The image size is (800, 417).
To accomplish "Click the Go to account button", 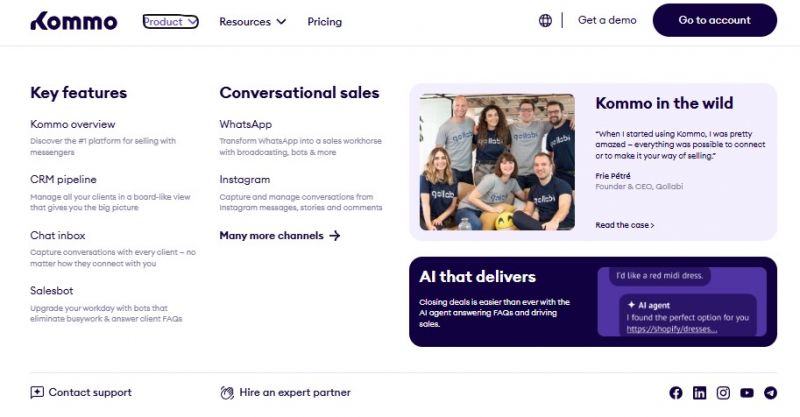I will tap(715, 20).
